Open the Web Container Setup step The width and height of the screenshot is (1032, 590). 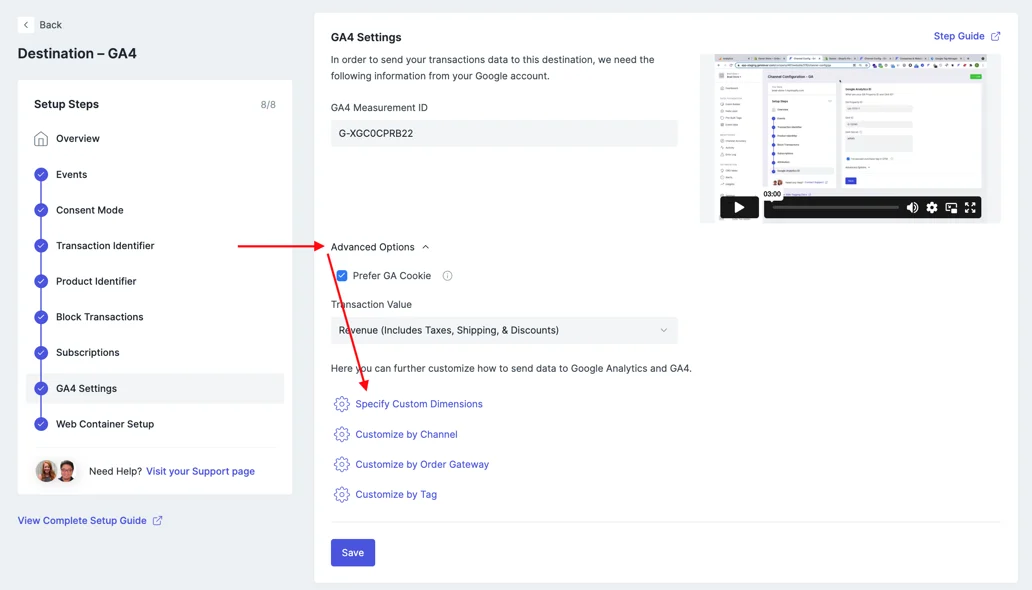click(105, 424)
